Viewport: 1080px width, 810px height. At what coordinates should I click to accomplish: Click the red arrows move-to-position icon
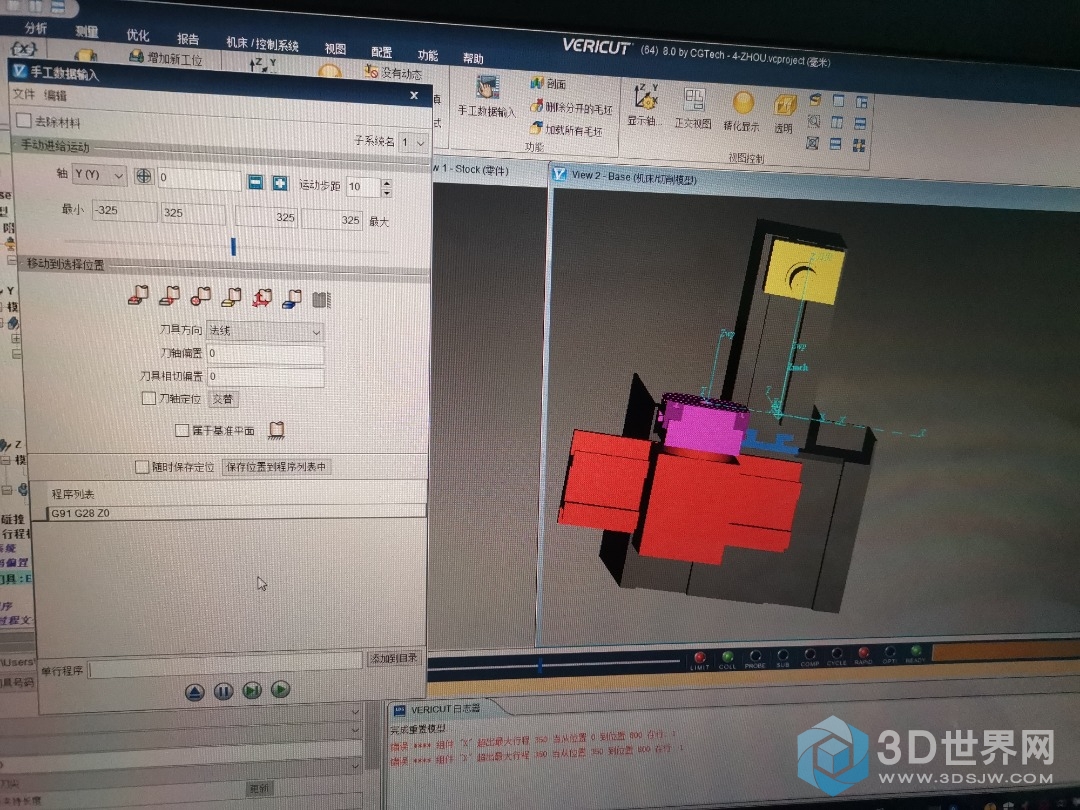pyautogui.click(x=262, y=298)
